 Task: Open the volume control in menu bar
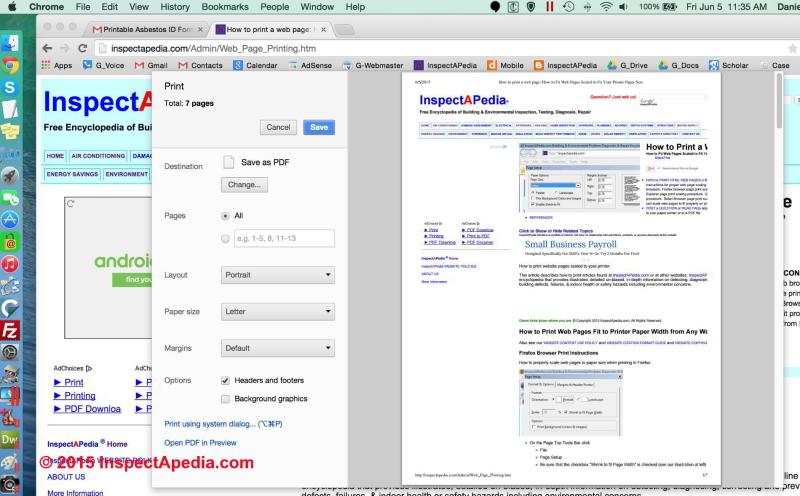(x=623, y=7)
